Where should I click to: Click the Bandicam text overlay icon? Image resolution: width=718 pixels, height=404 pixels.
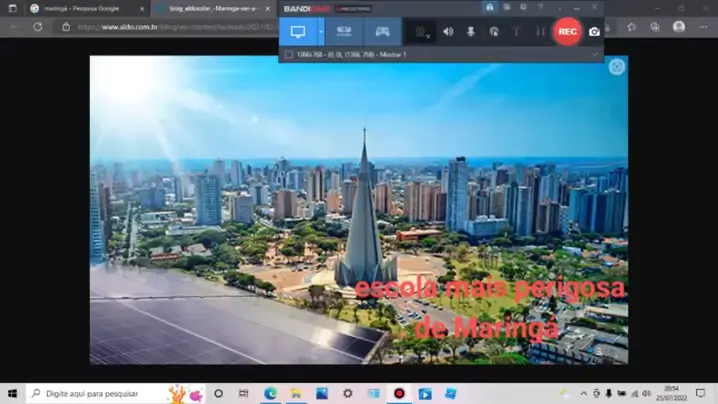(x=517, y=32)
